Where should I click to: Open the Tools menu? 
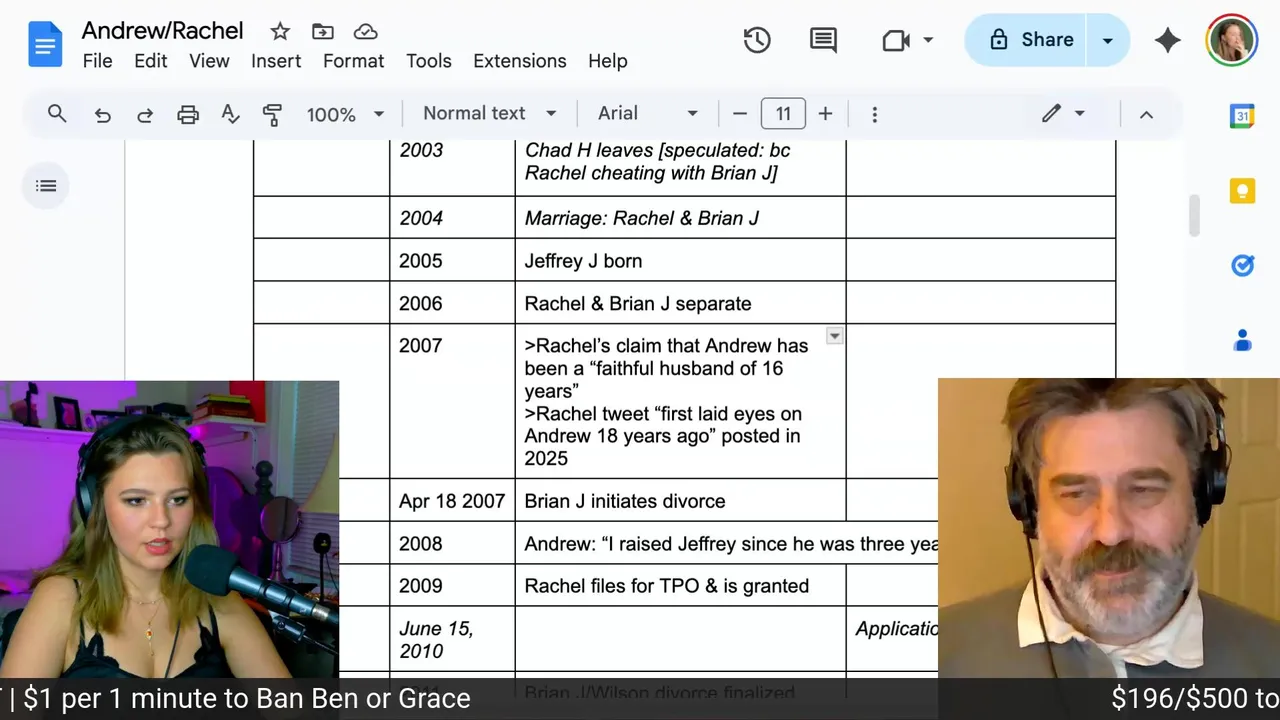pyautogui.click(x=428, y=61)
